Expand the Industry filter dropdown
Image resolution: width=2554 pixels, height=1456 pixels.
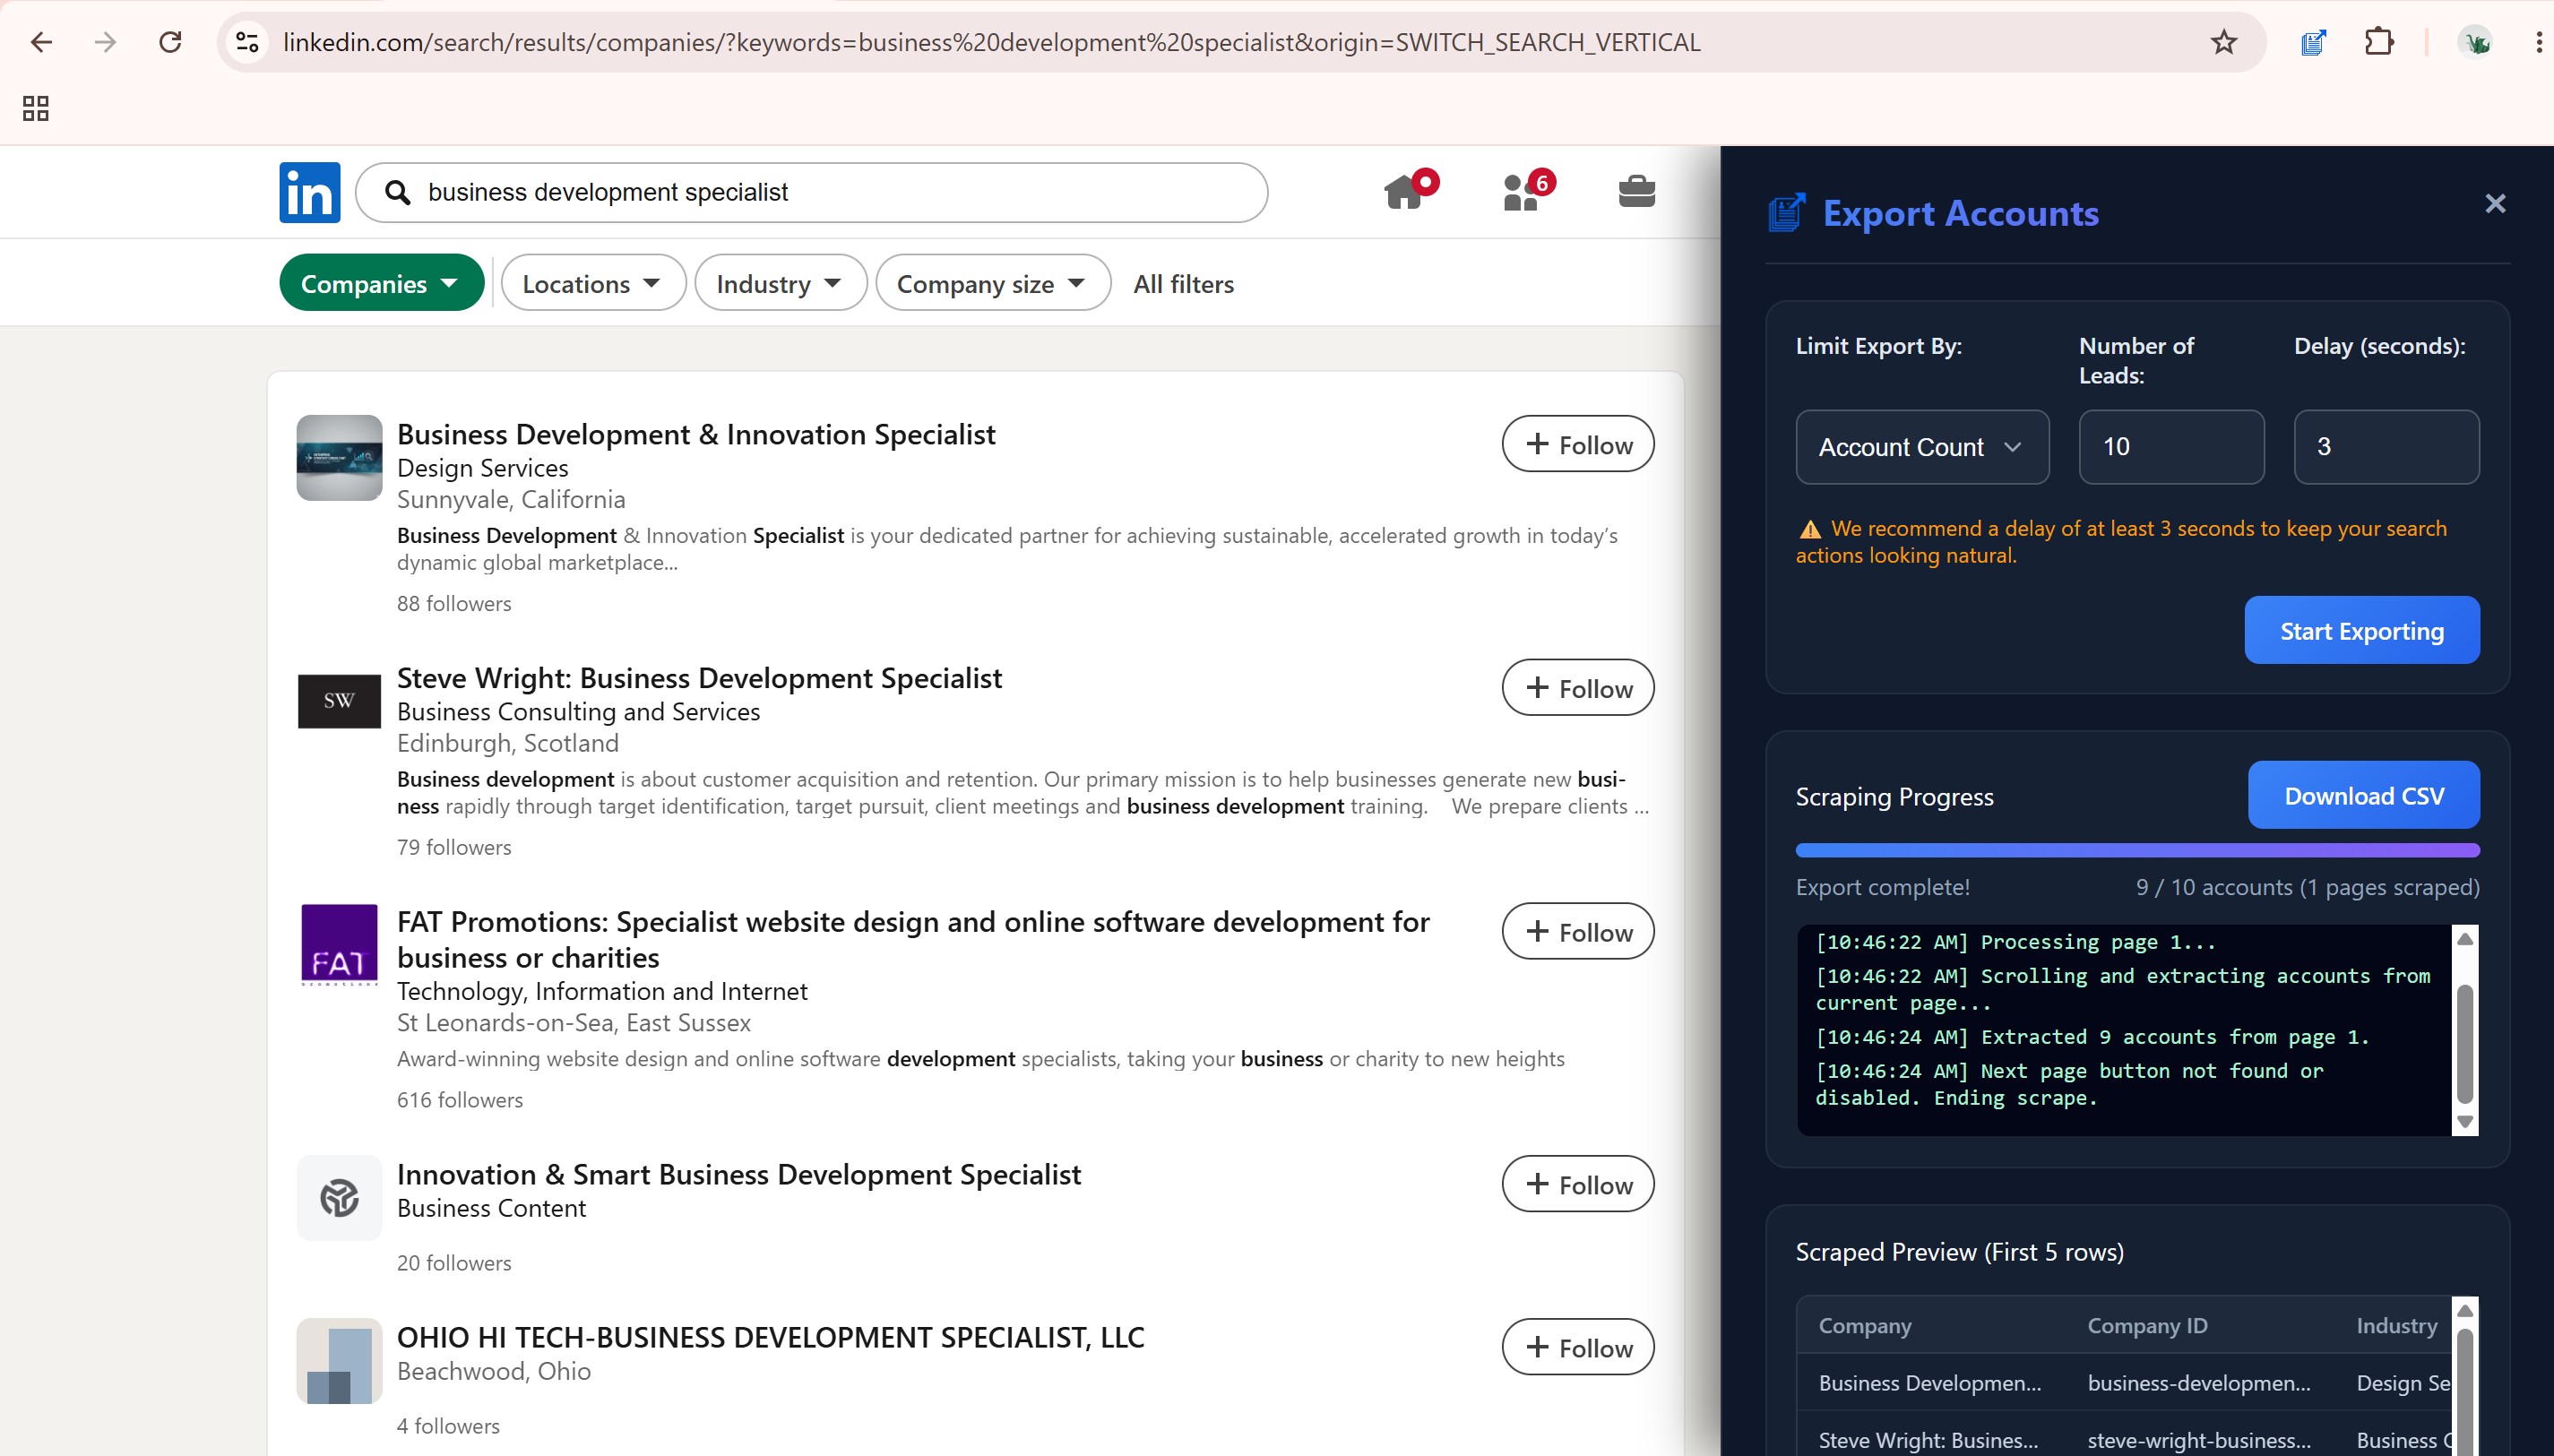780,283
